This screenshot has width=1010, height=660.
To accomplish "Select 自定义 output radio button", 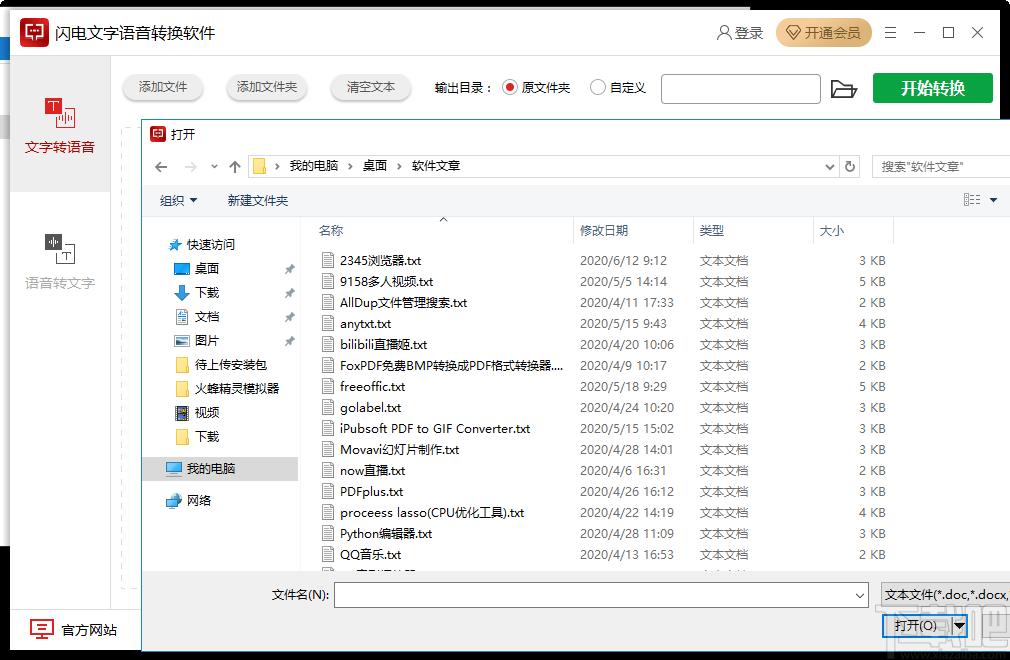I will 597,87.
